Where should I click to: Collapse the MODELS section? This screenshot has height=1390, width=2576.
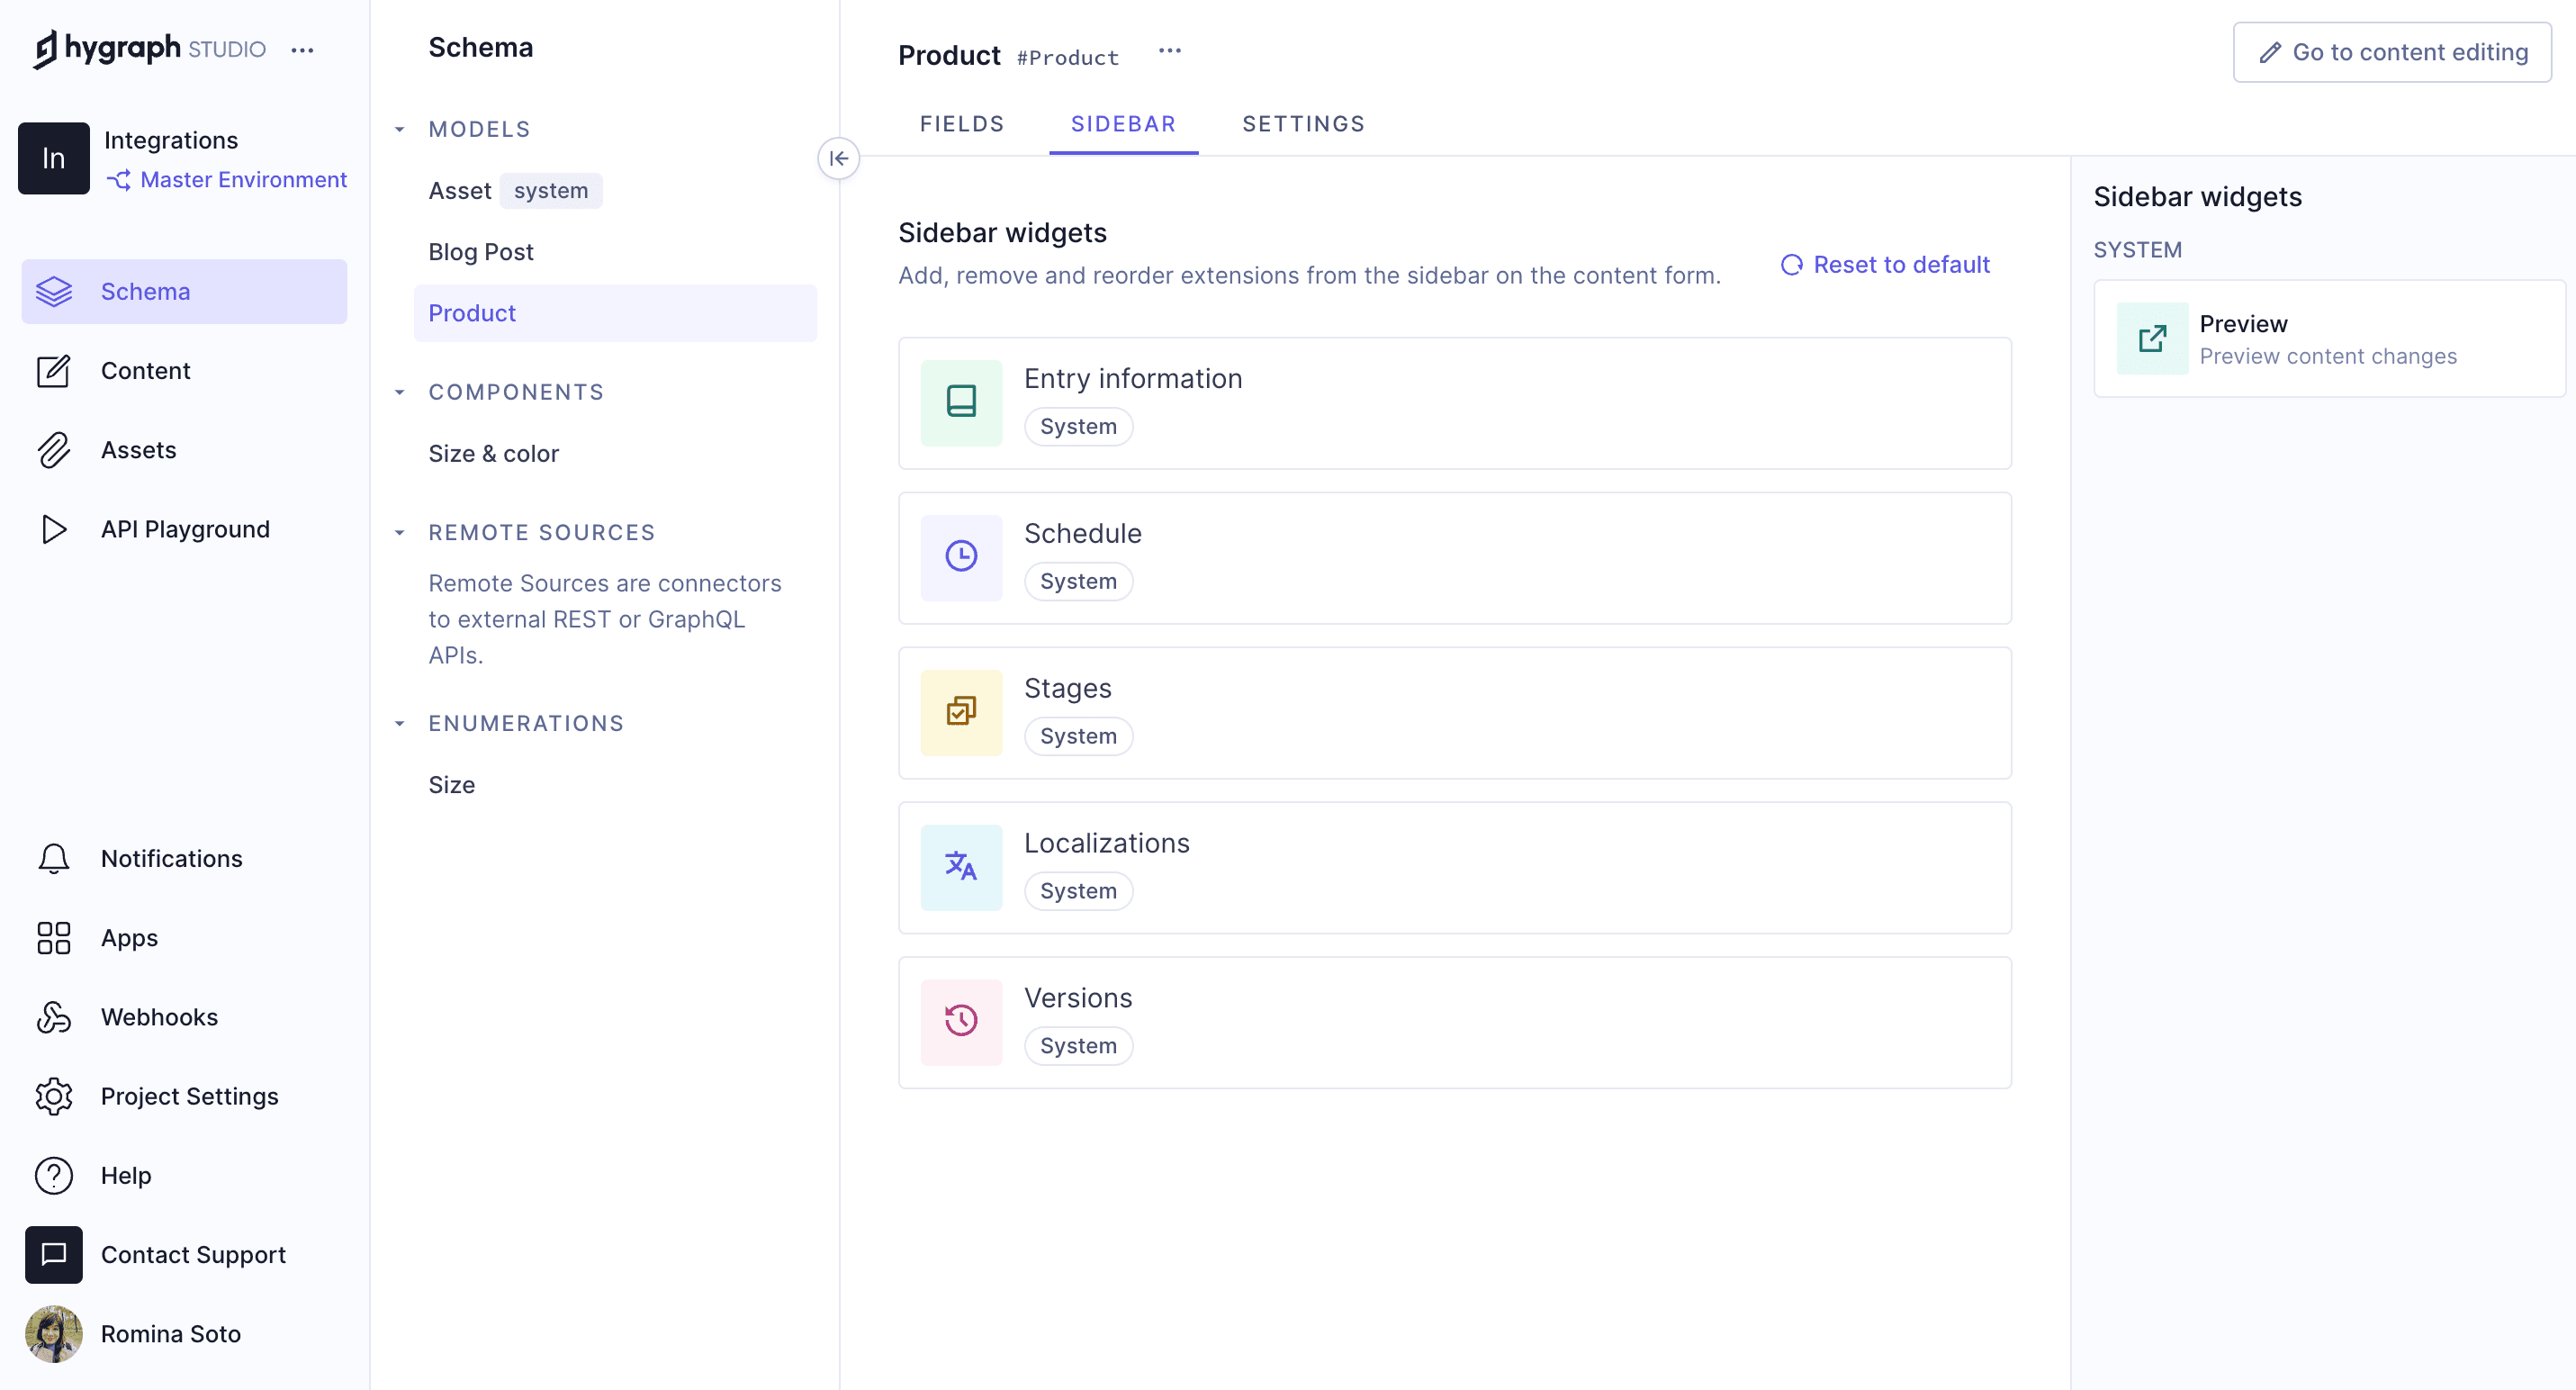[400, 129]
